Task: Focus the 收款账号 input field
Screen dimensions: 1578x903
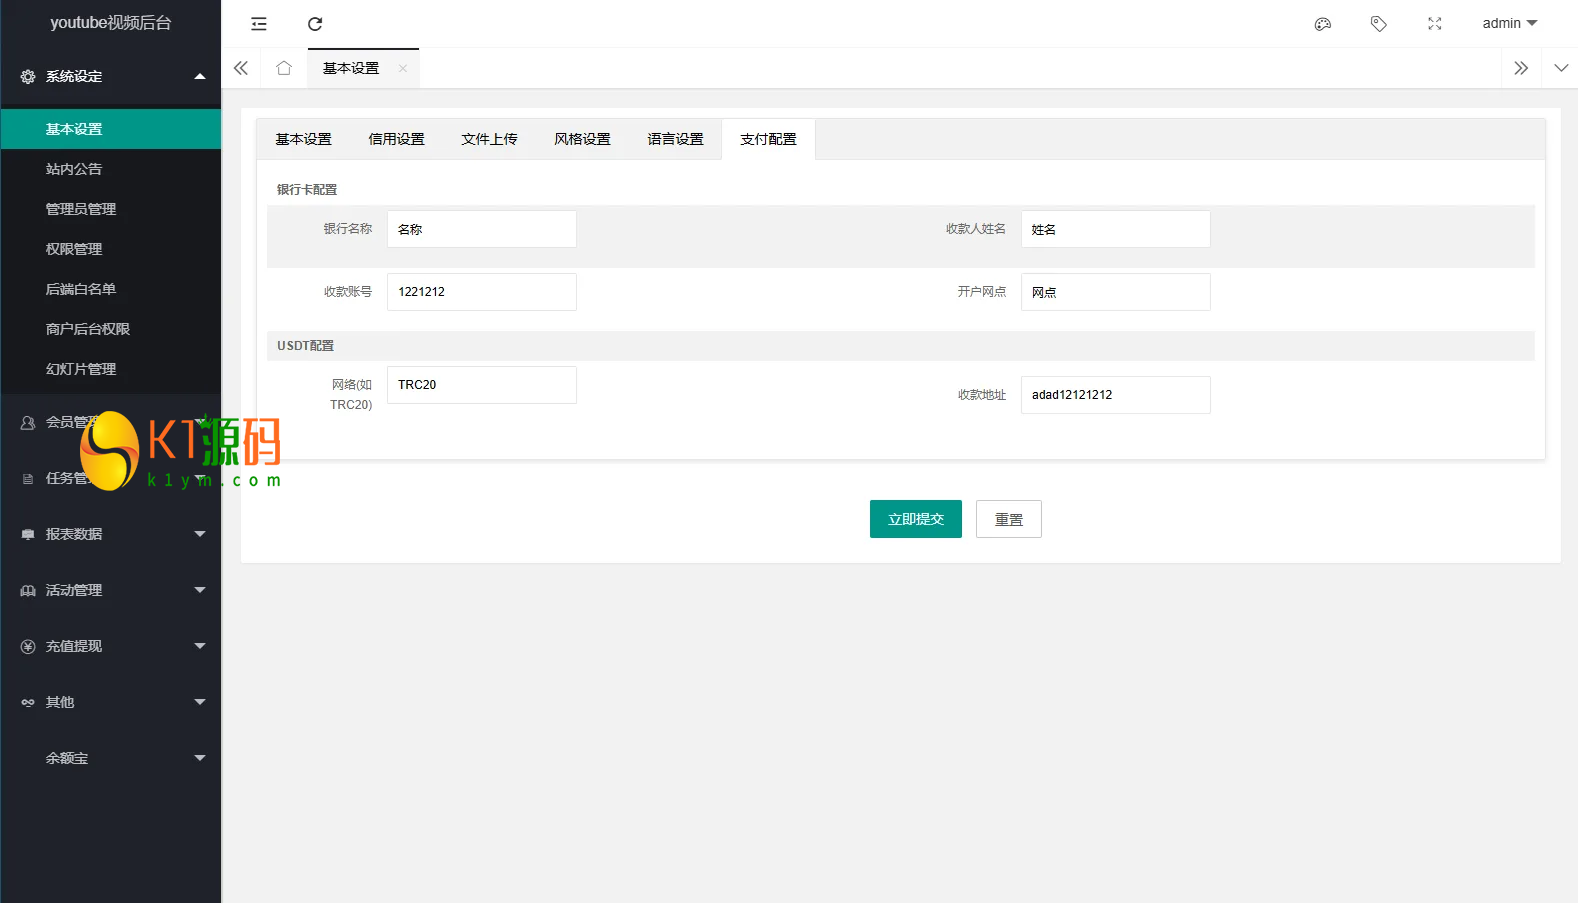Action: click(482, 292)
